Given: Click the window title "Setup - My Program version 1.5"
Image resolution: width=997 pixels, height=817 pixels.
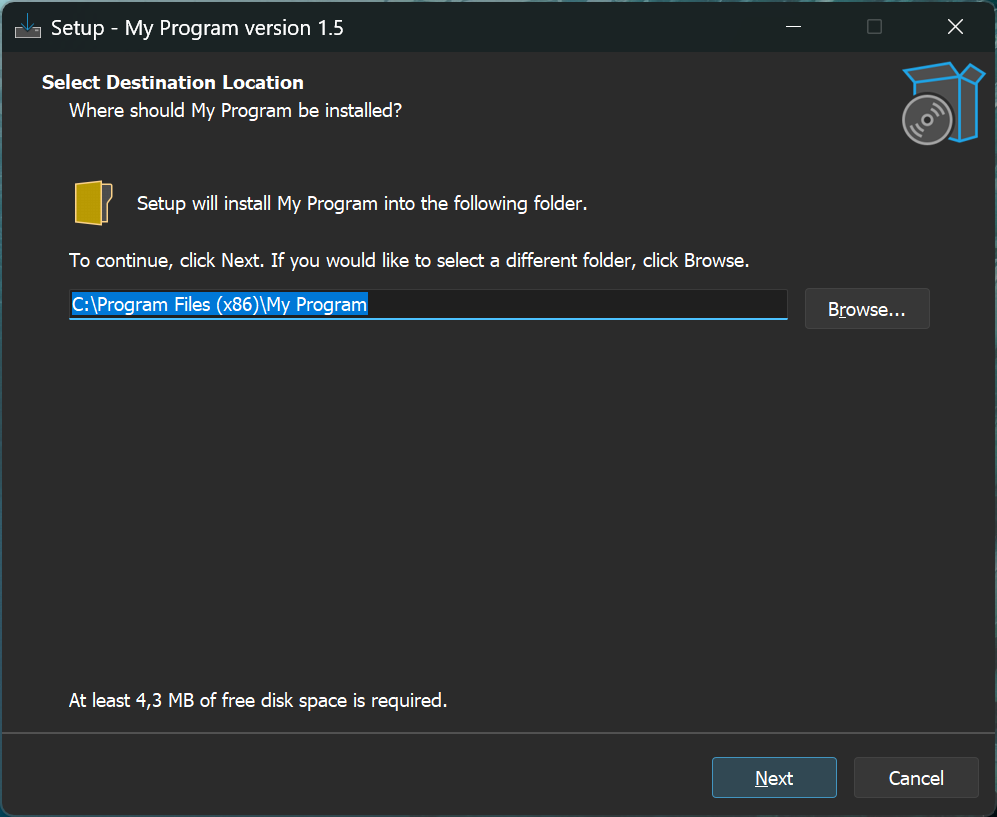Looking at the screenshot, I should click(197, 28).
